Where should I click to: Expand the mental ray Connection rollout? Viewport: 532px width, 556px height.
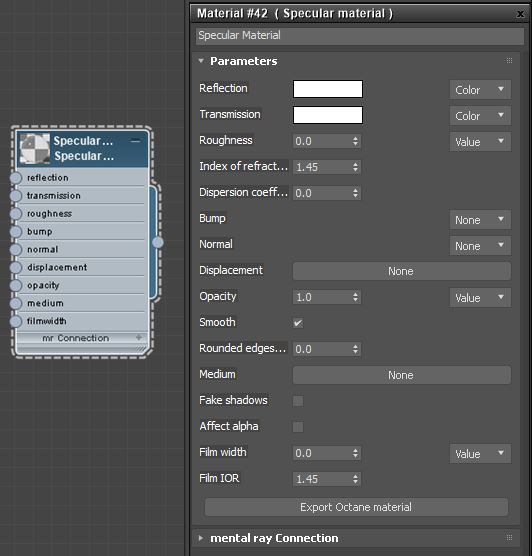tap(201, 538)
